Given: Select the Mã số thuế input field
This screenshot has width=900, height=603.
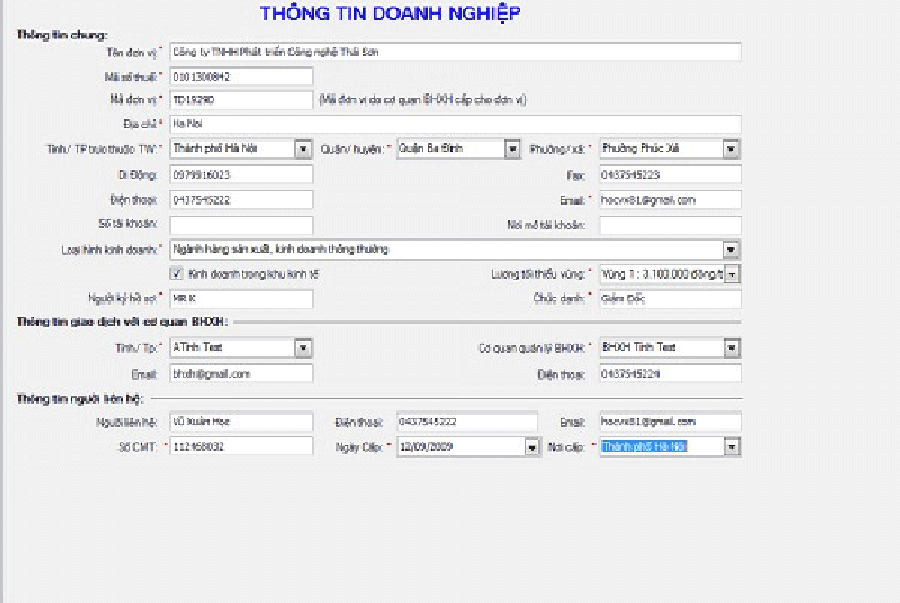Looking at the screenshot, I should point(241,76).
